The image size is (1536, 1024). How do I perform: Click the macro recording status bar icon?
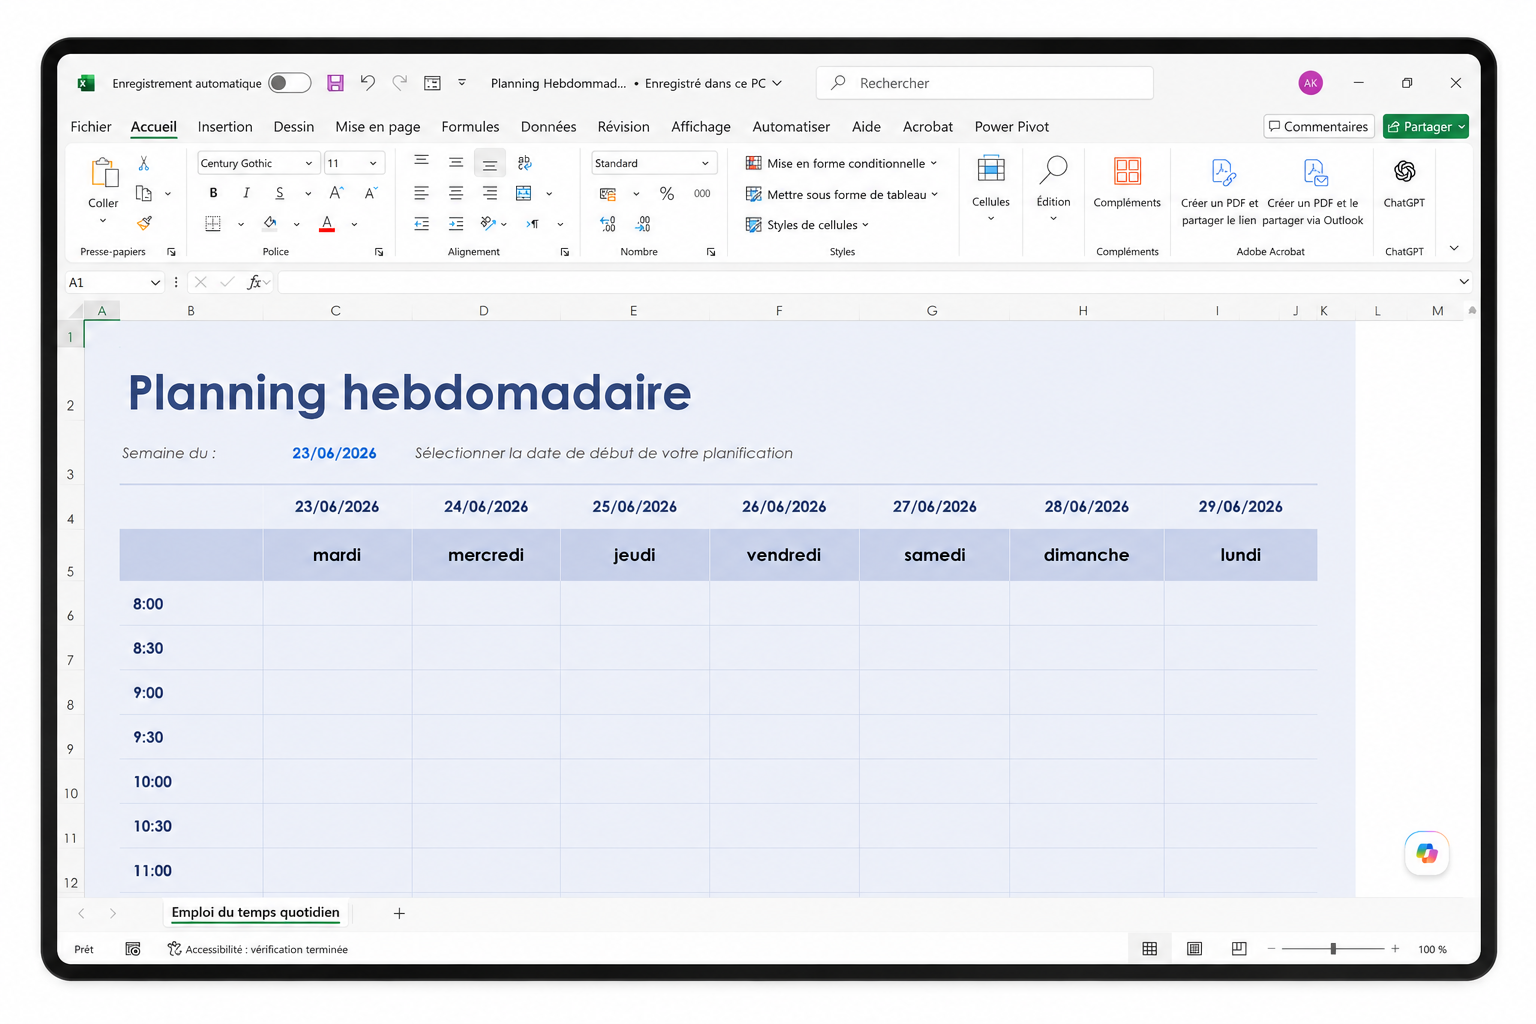133,949
